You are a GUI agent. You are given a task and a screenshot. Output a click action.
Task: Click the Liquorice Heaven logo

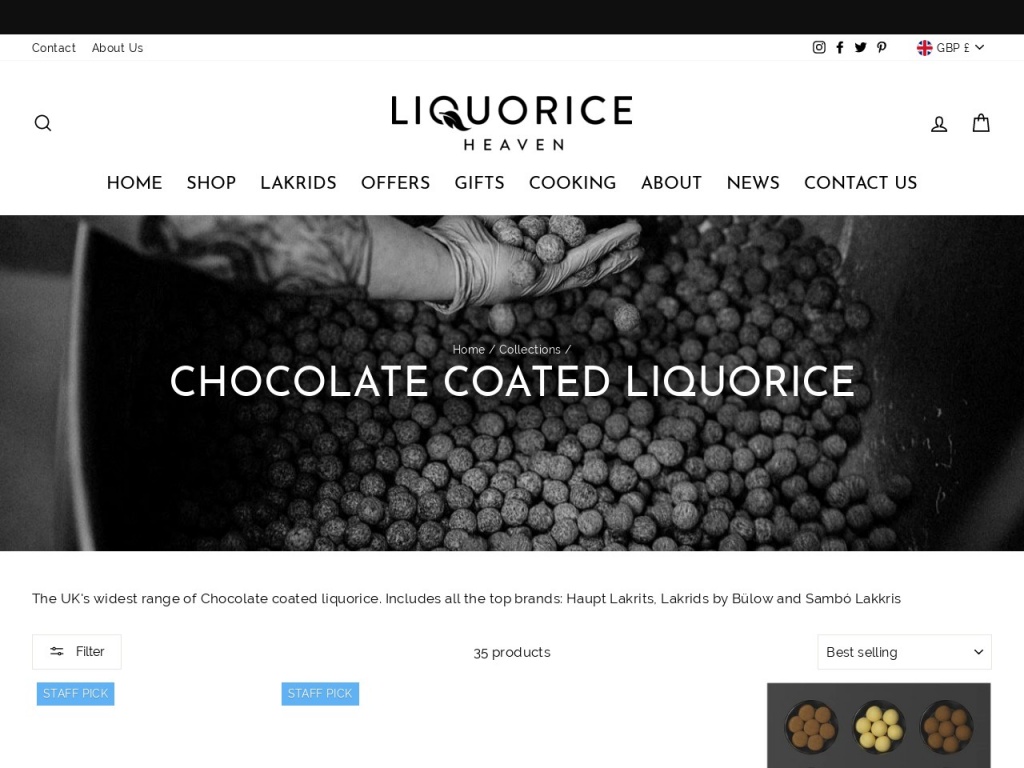[512, 123]
